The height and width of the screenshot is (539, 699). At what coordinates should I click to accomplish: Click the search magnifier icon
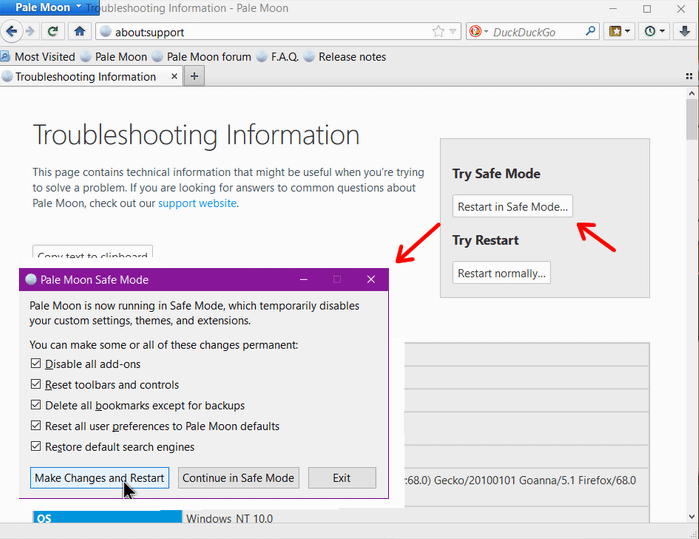click(590, 31)
